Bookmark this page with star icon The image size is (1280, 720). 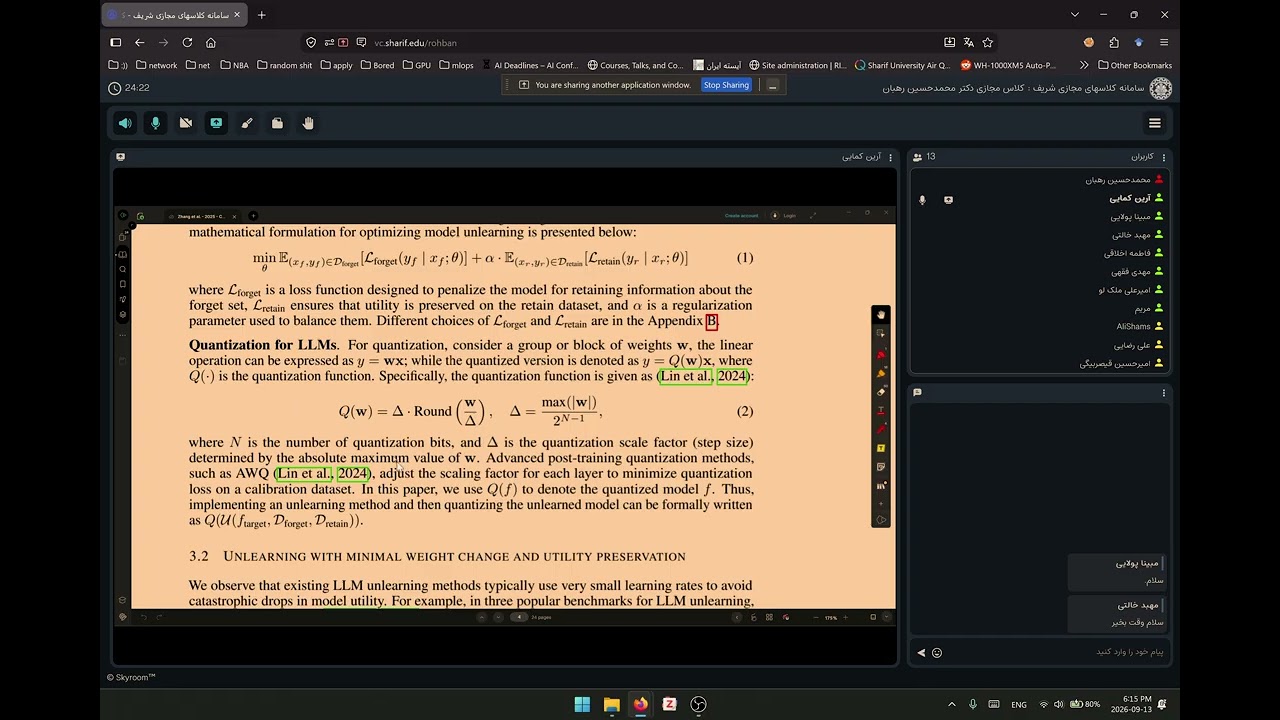(x=988, y=43)
